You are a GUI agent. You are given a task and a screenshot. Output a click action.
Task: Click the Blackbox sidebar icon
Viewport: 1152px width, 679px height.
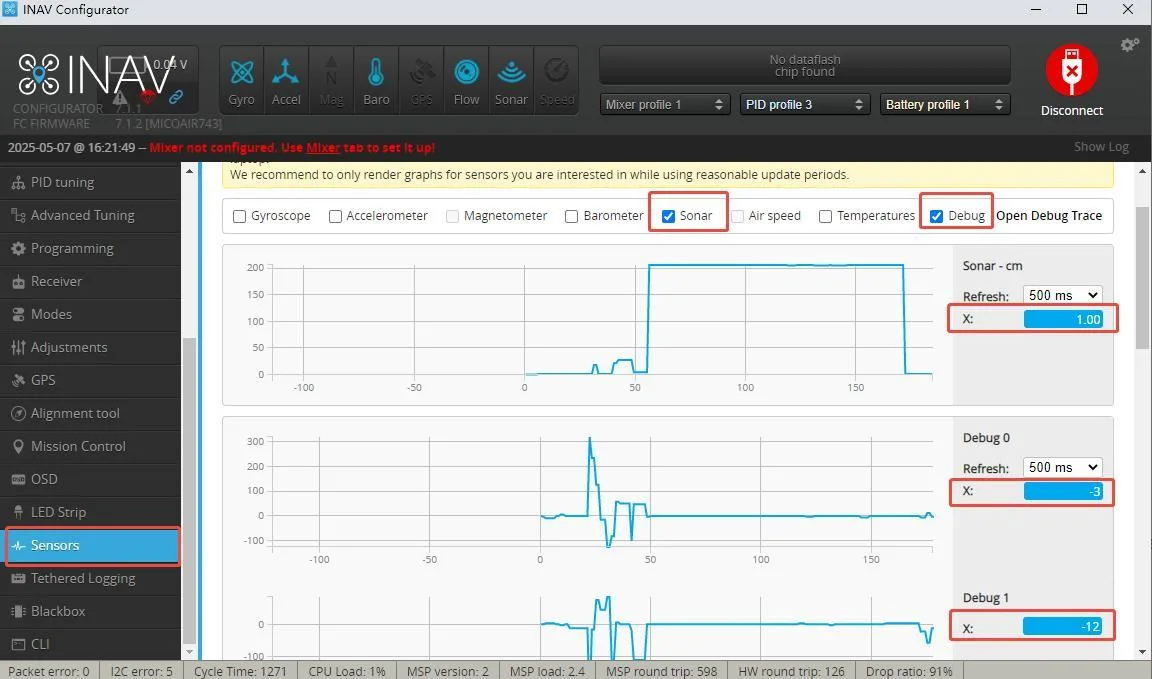pos(18,611)
